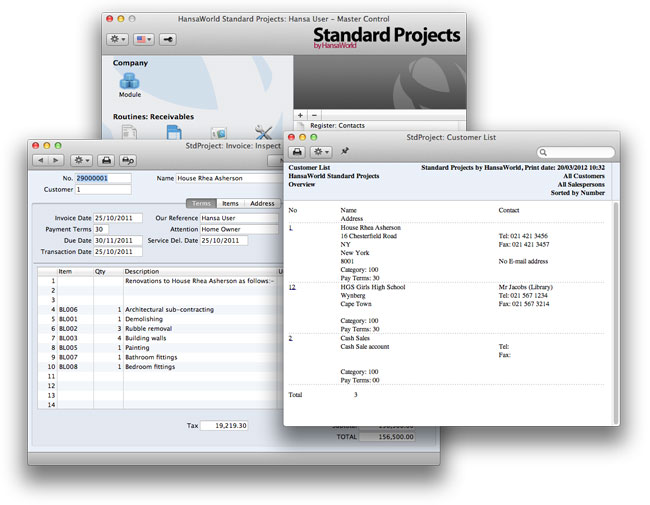Screen dimensions: 650x505
Task: Click the Name field House Rhea Asherson
Action: 229,178
